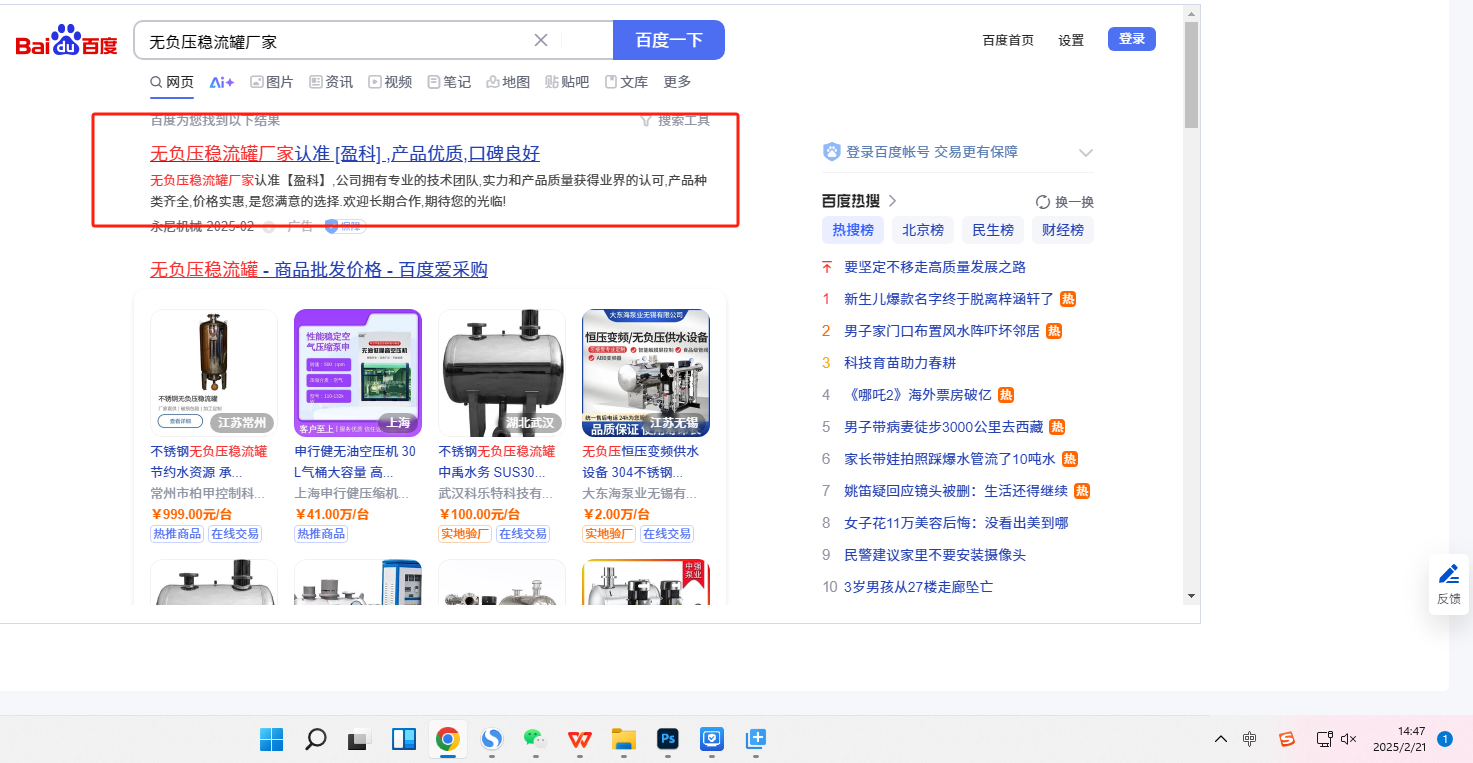1473x763 pixels.
Task: Open Sogou browser from the taskbar
Action: pos(491,739)
